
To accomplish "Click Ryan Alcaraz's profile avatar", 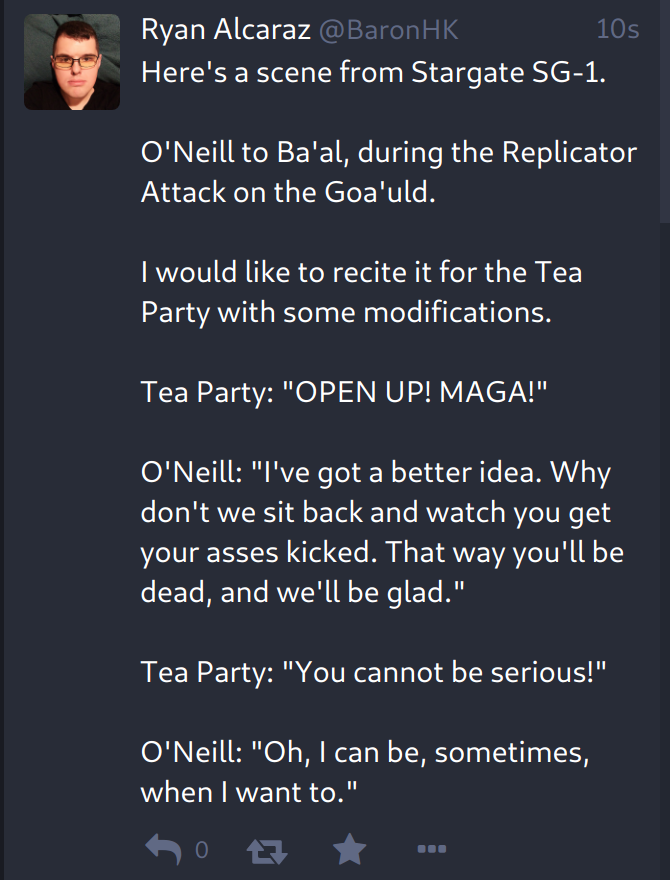I will (72, 62).
